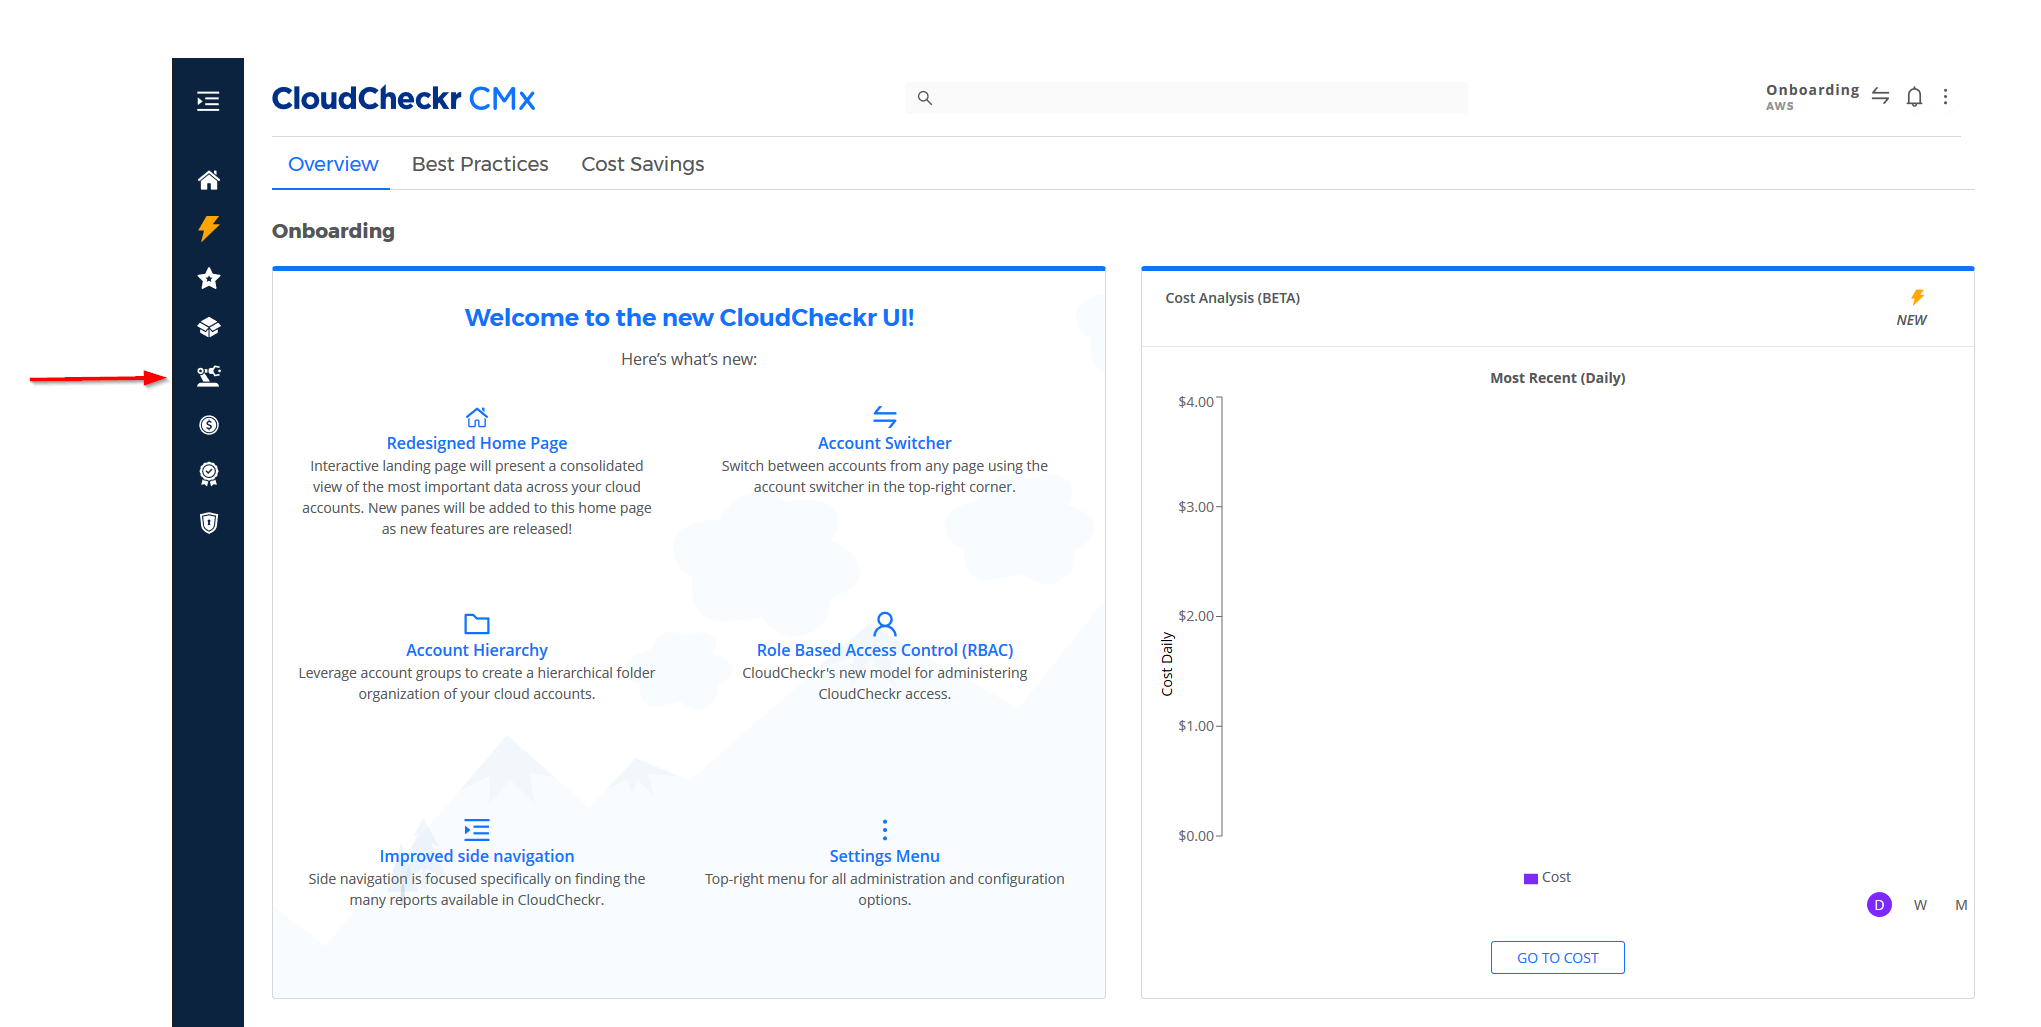This screenshot has width=2041, height=1027.
Task: Select the W weekly interval toggle
Action: pyautogui.click(x=1920, y=905)
